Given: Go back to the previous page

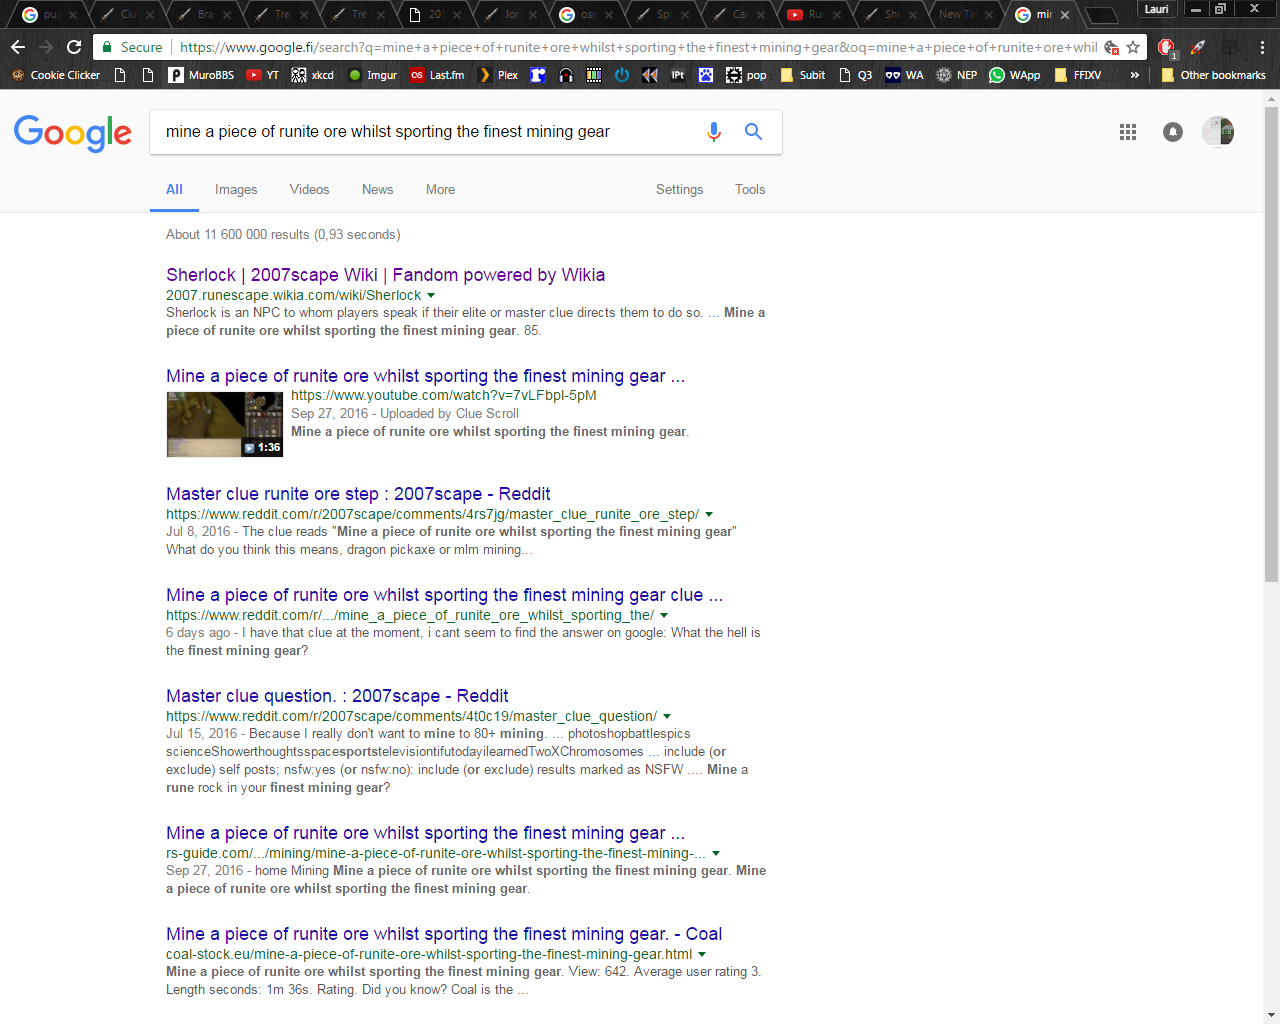Looking at the screenshot, I should pyautogui.click(x=18, y=47).
